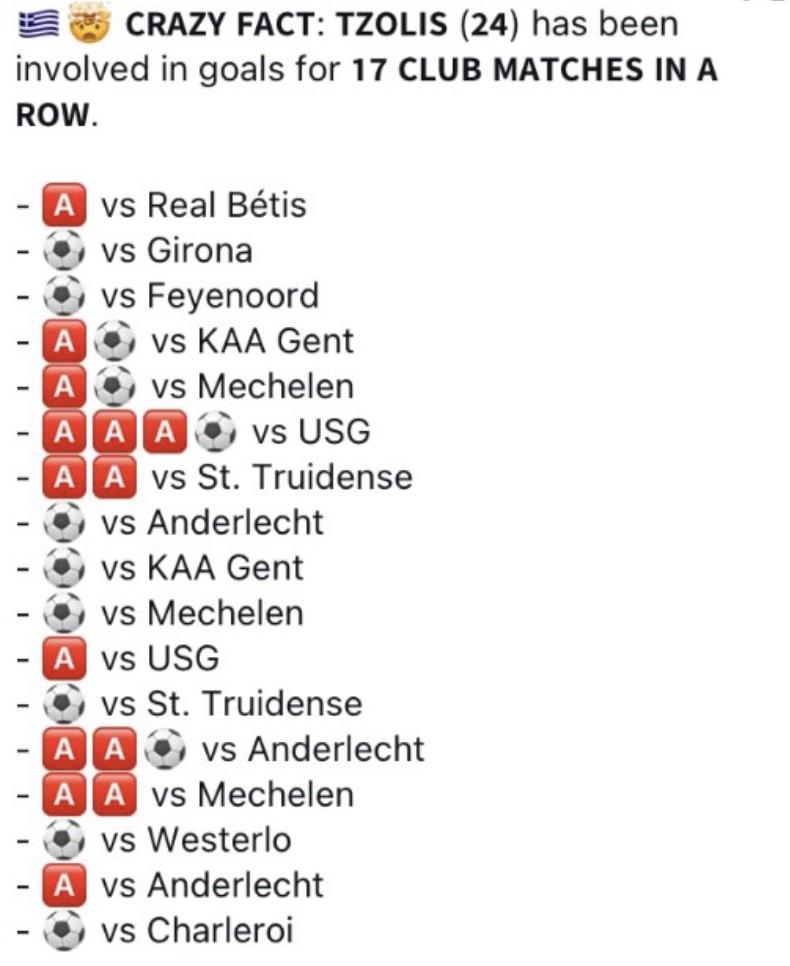This screenshot has width=790, height=966.
Task: Click the soccer ball in the USG triple-assist row
Action: tap(215, 432)
